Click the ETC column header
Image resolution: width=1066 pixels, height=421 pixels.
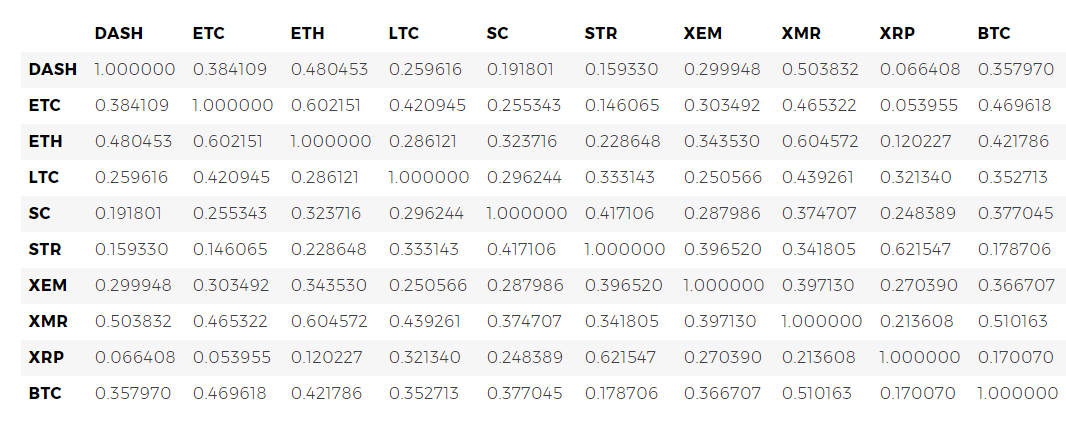(209, 33)
